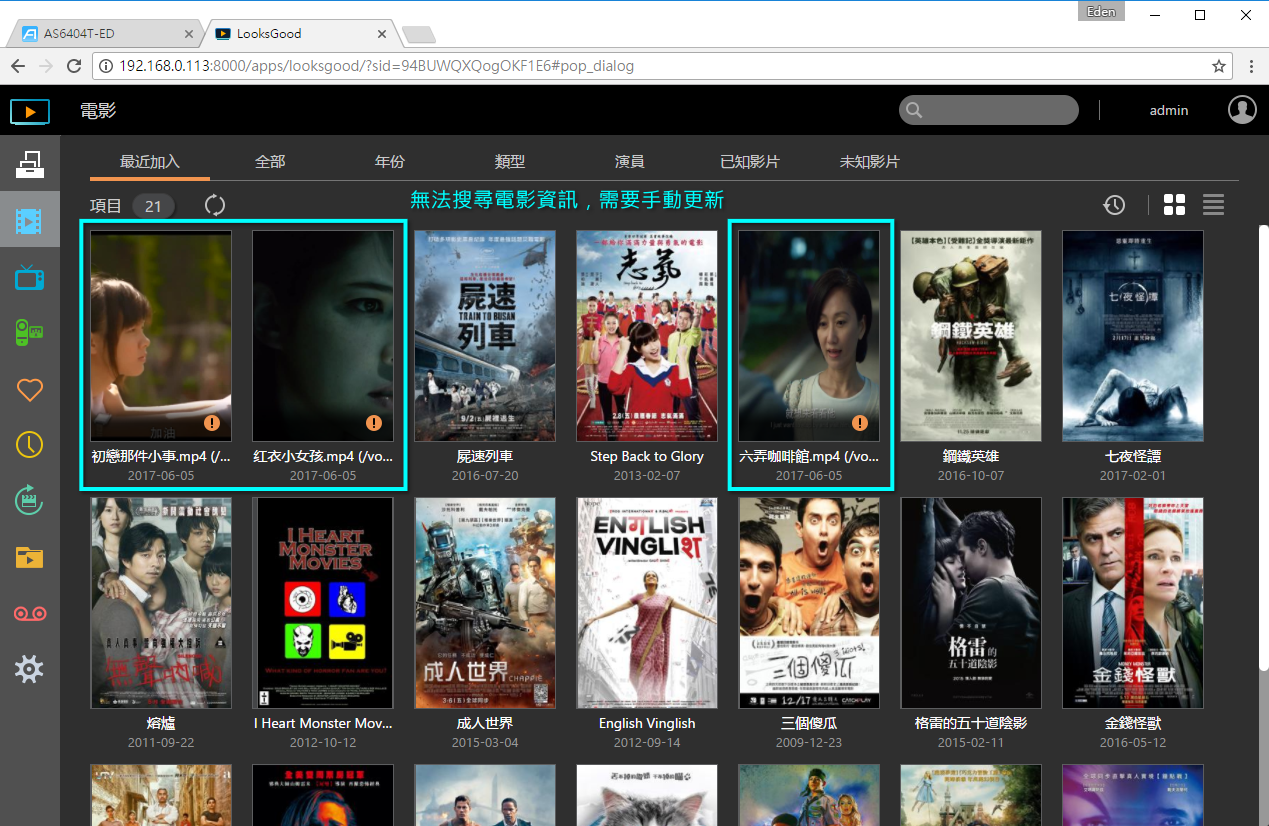Click into the search field
1269x826 pixels.
point(989,110)
